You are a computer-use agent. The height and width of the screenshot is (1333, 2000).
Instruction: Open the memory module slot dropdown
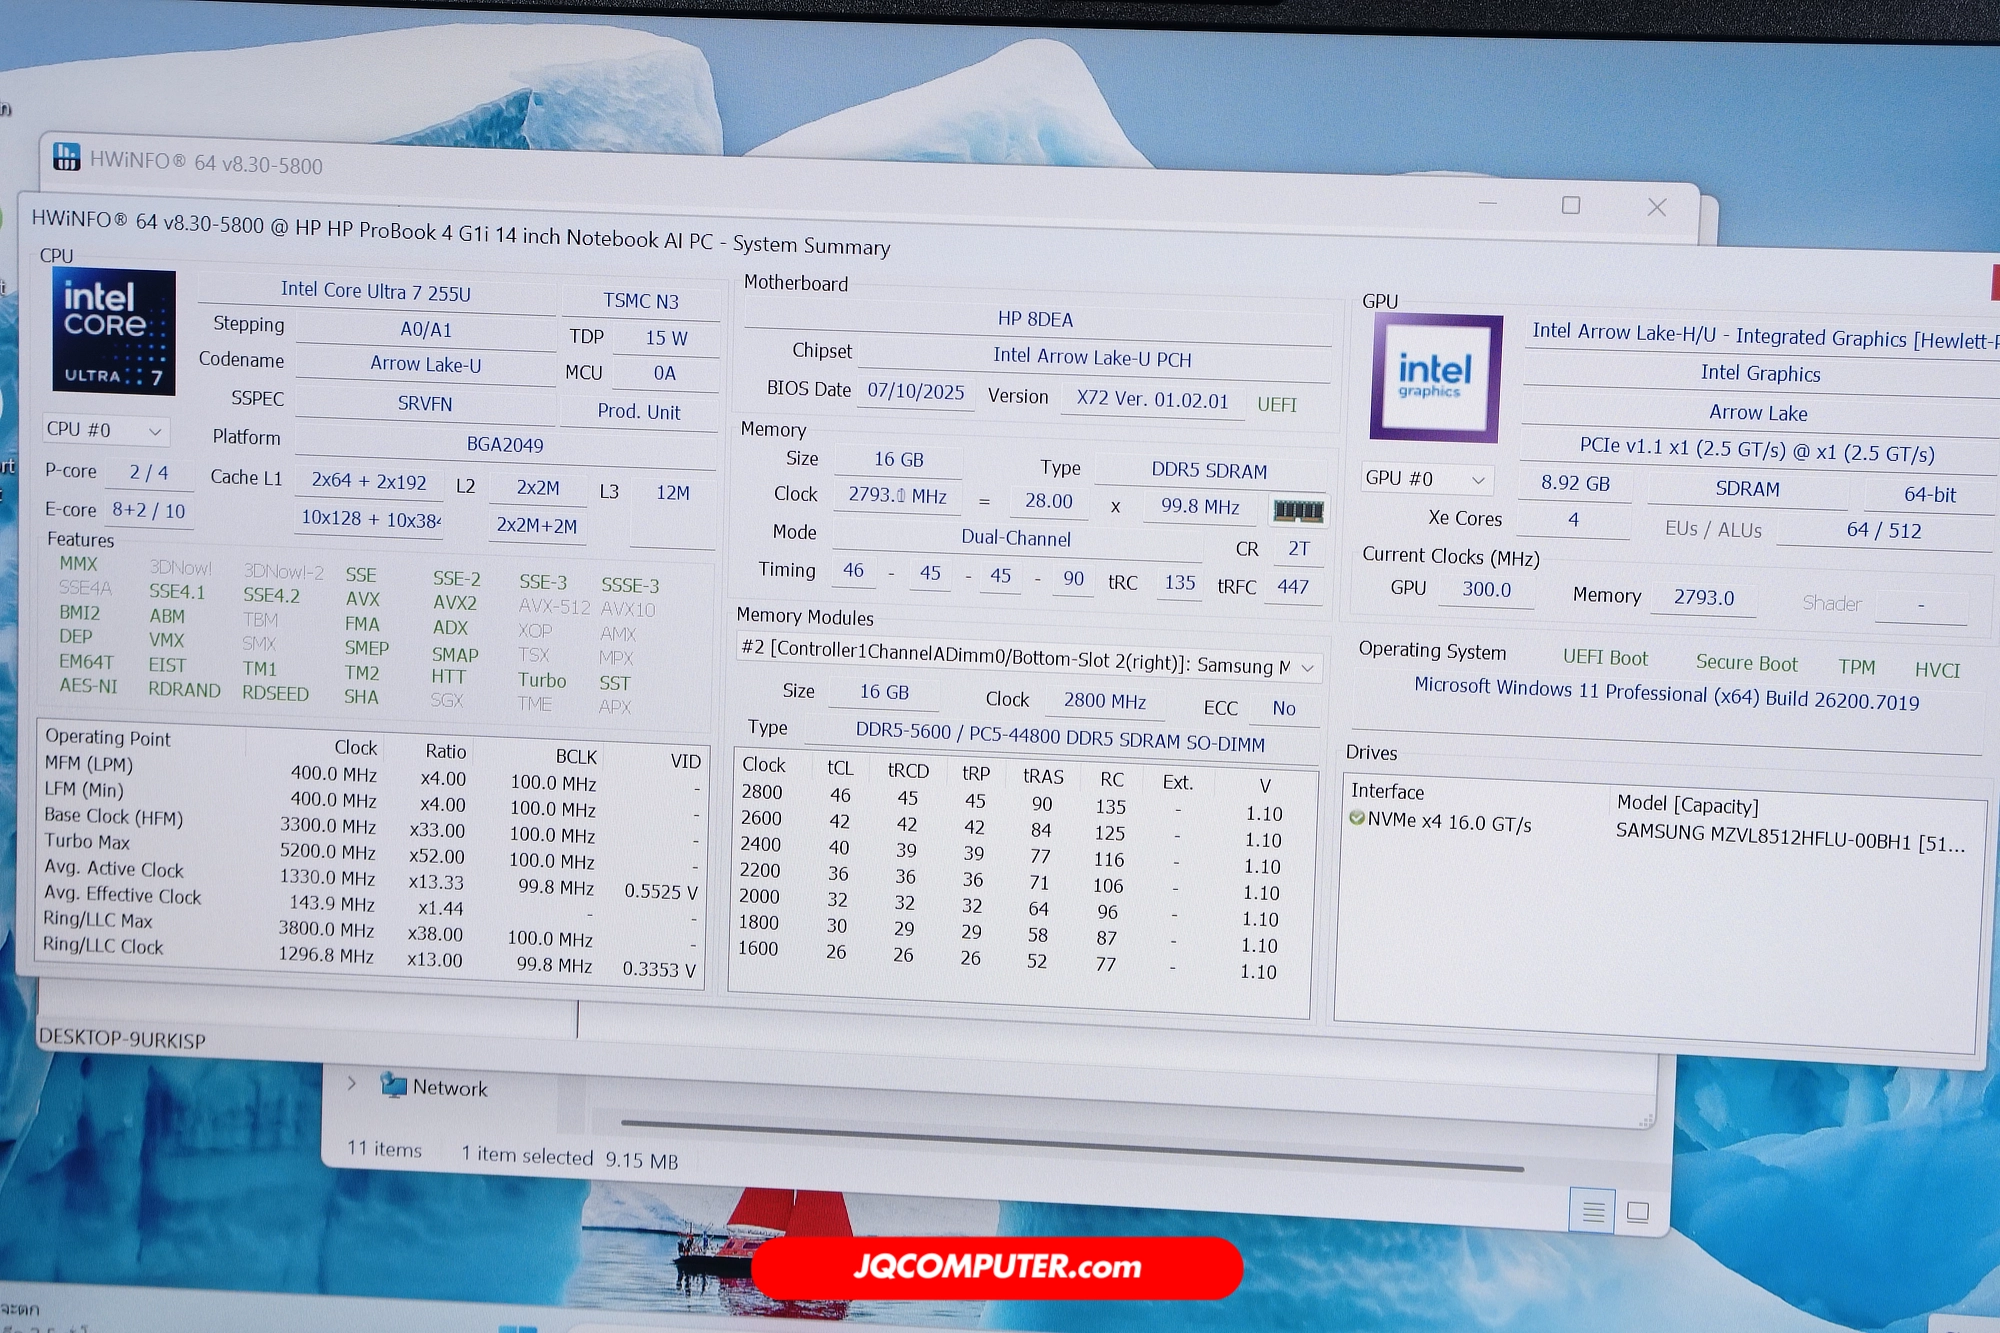tap(1029, 658)
